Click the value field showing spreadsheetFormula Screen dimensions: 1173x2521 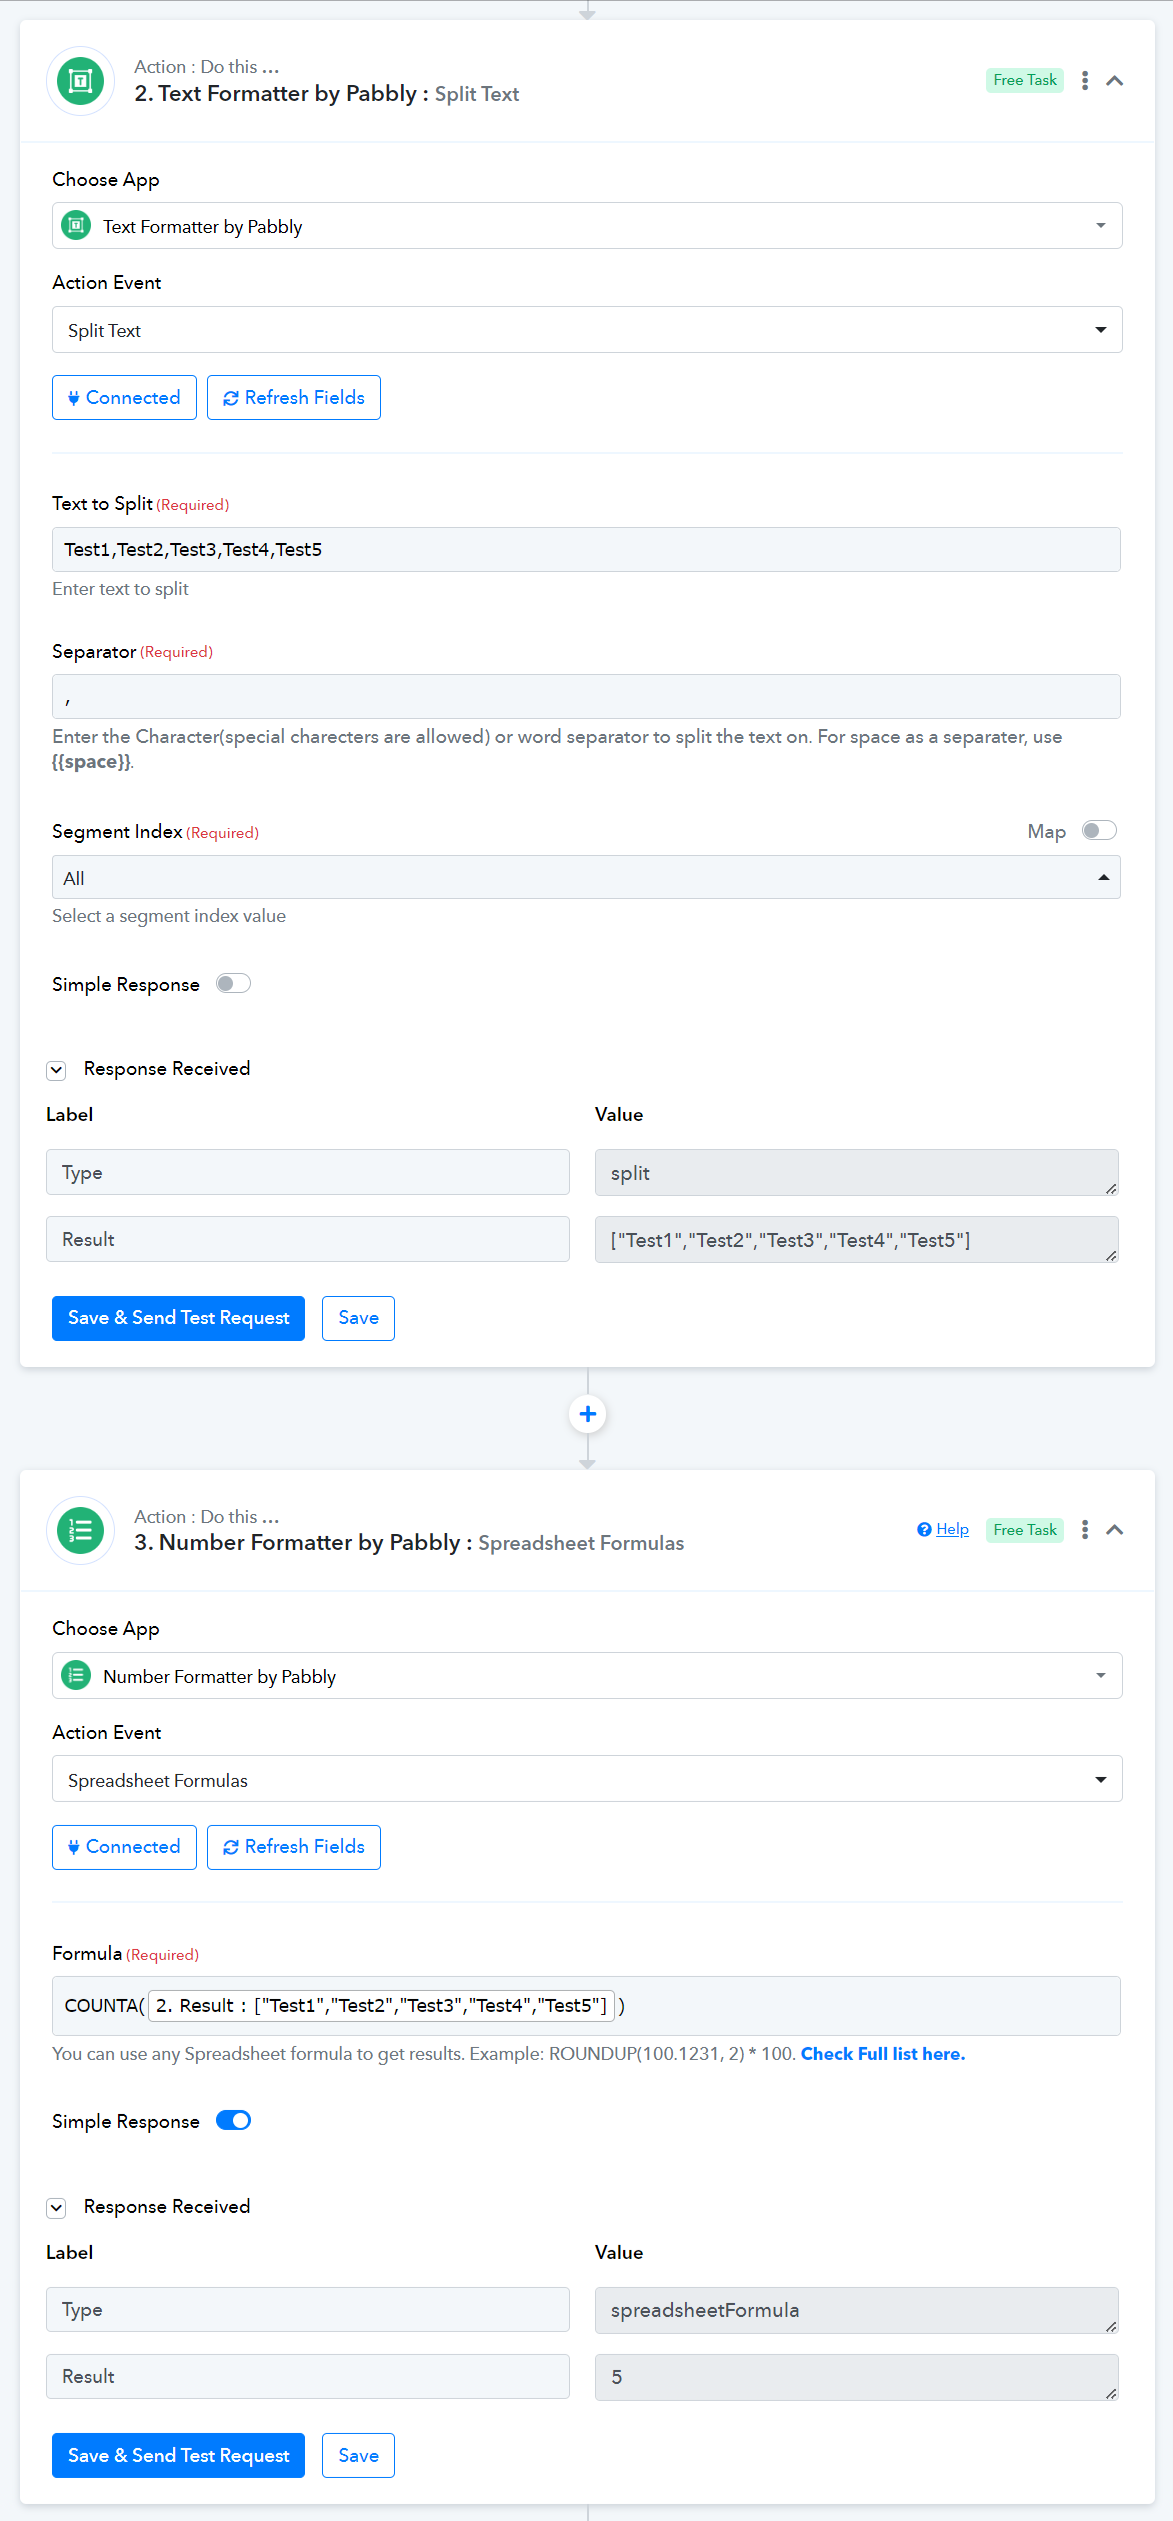(x=856, y=2311)
